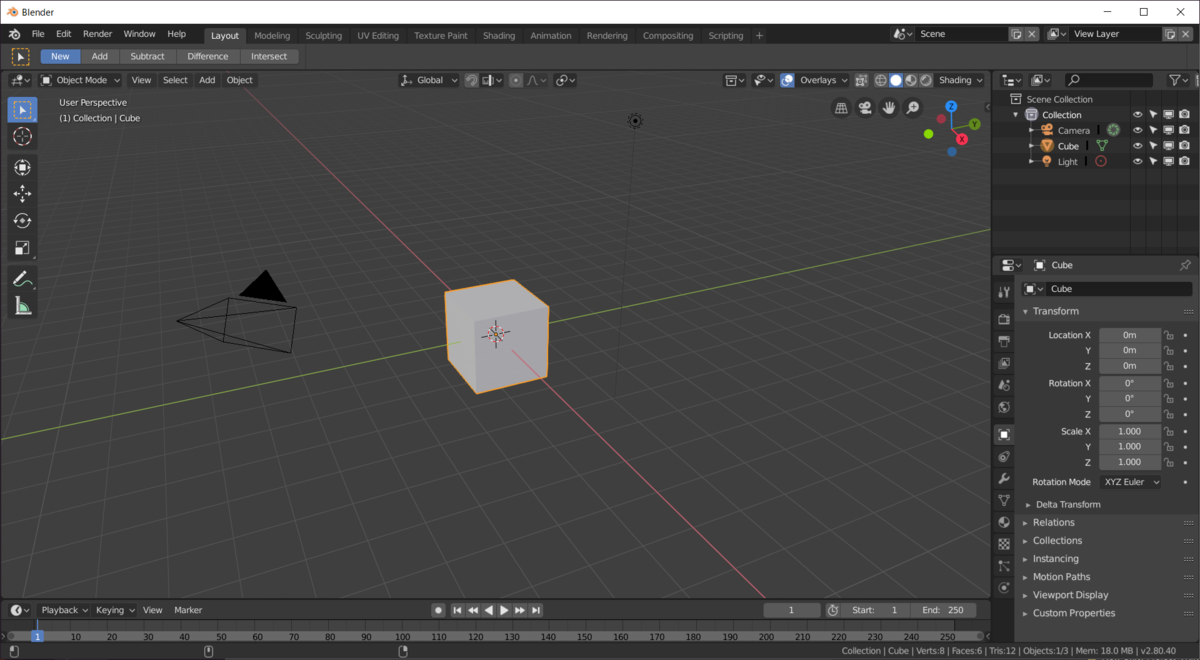Open the Render menu in the top bar

pyautogui.click(x=97, y=33)
